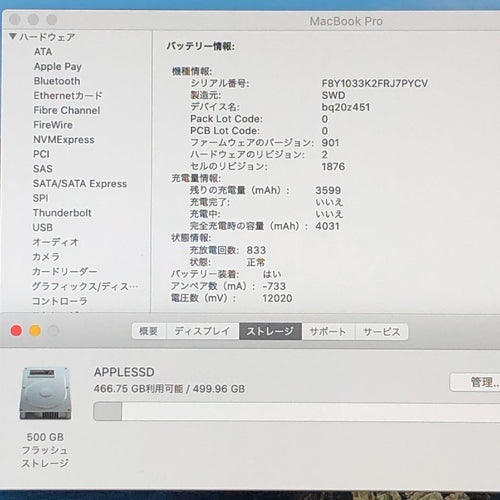
Task: Select コントローラ in the sidebar
Action: click(x=60, y=301)
